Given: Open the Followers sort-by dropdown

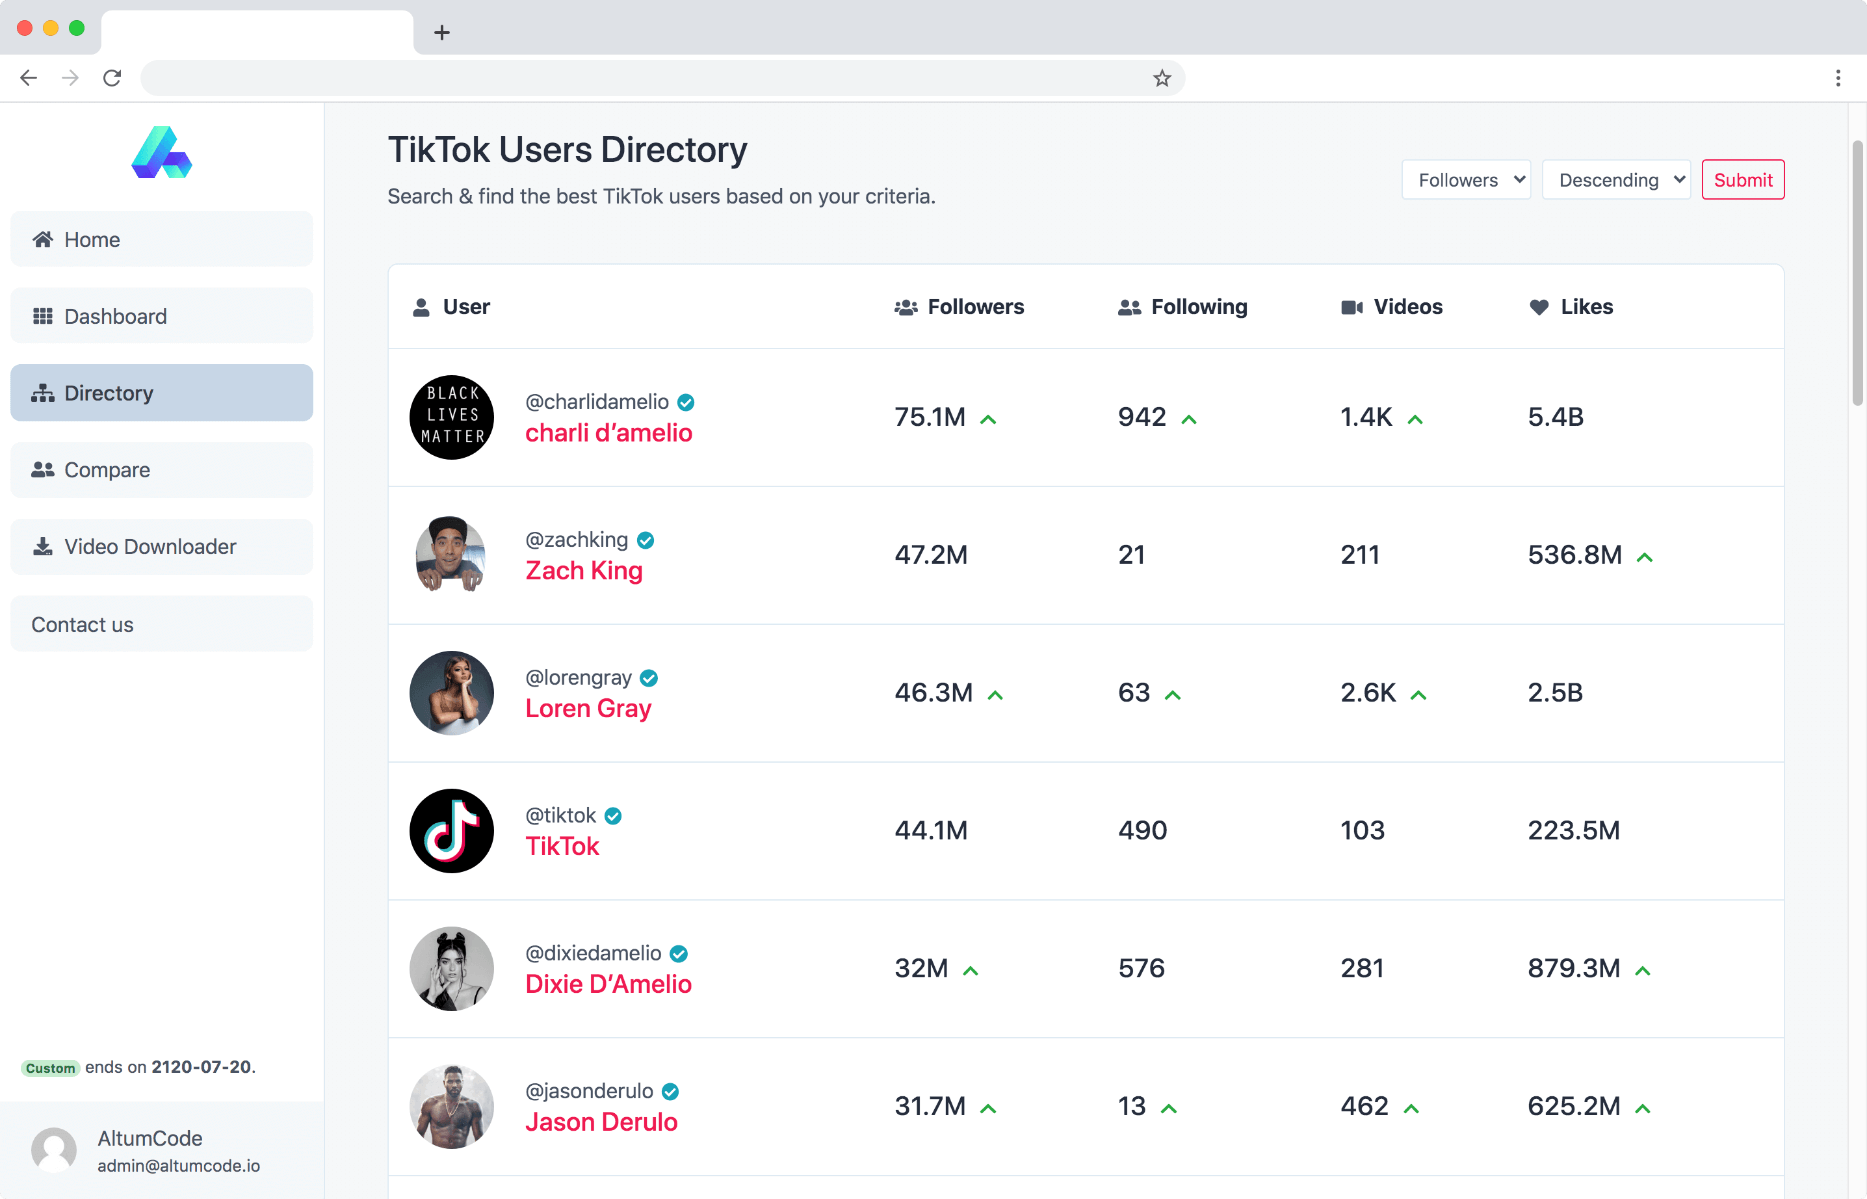Looking at the screenshot, I should click(1465, 180).
